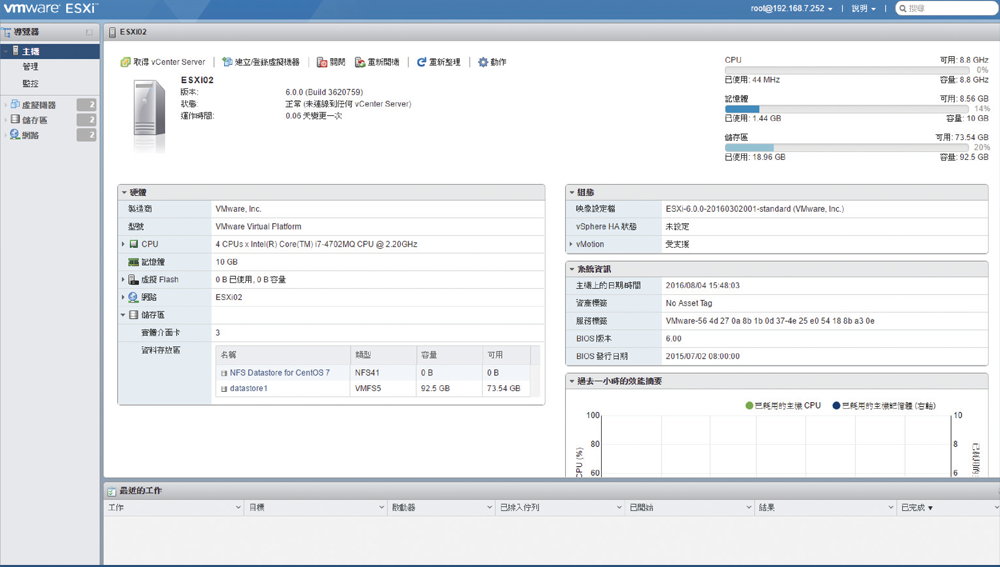Viewport: 1000px width, 567px height.
Task: Click the memory icon in Hardware
Action: 133,262
